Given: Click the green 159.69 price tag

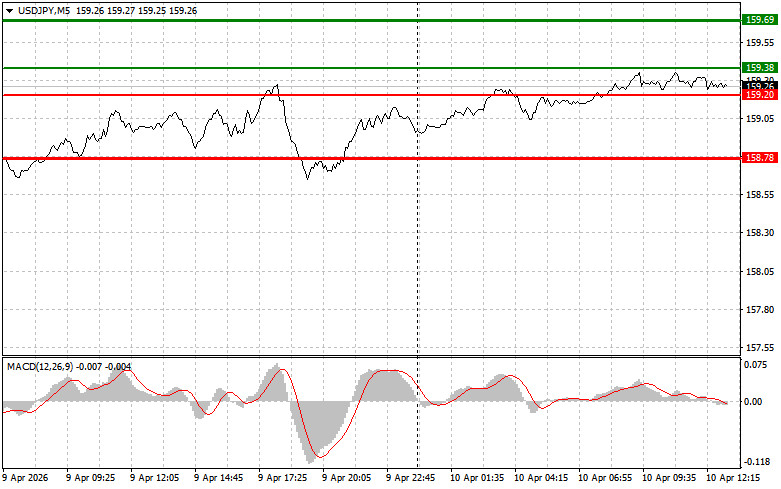Looking at the screenshot, I should point(759,19).
